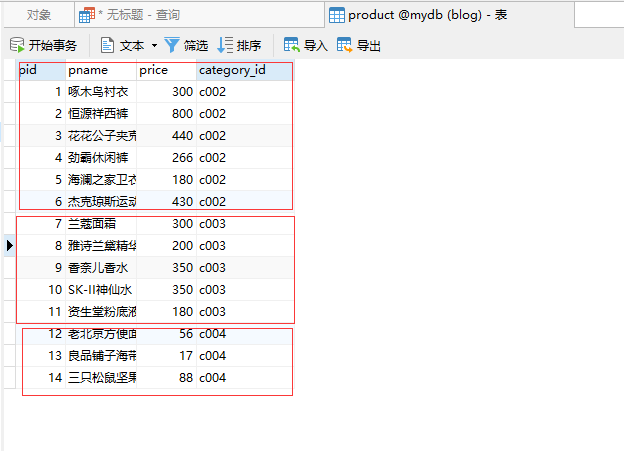Click the price column header

point(166,70)
